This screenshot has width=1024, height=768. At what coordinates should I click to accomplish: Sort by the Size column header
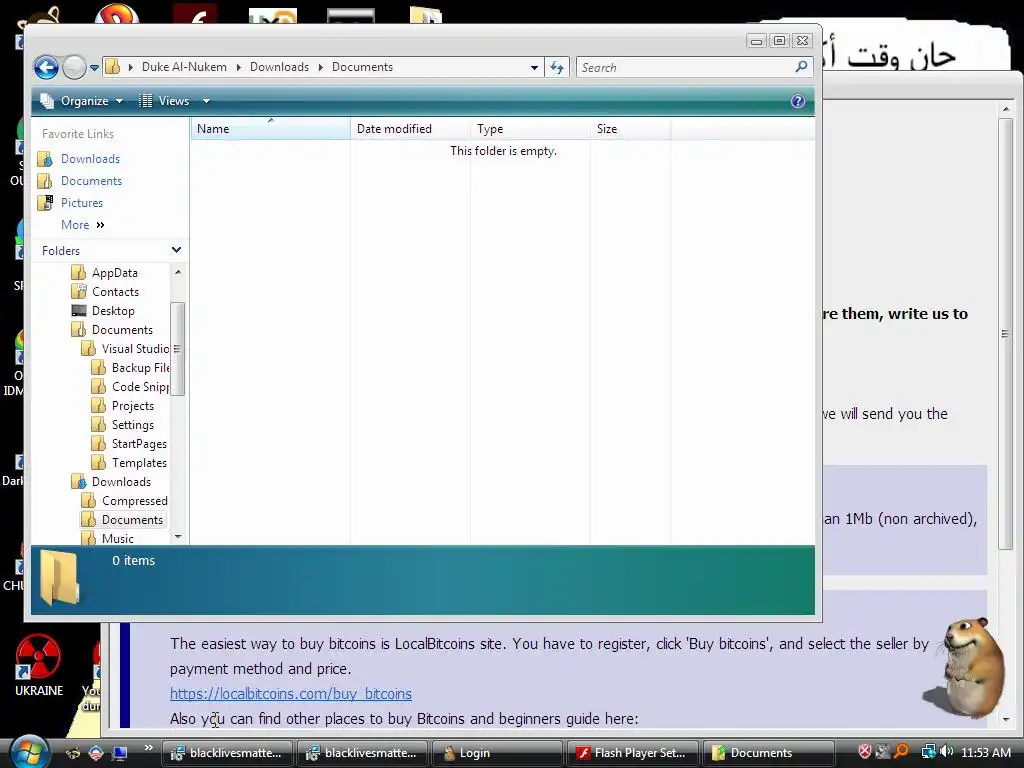pos(630,129)
